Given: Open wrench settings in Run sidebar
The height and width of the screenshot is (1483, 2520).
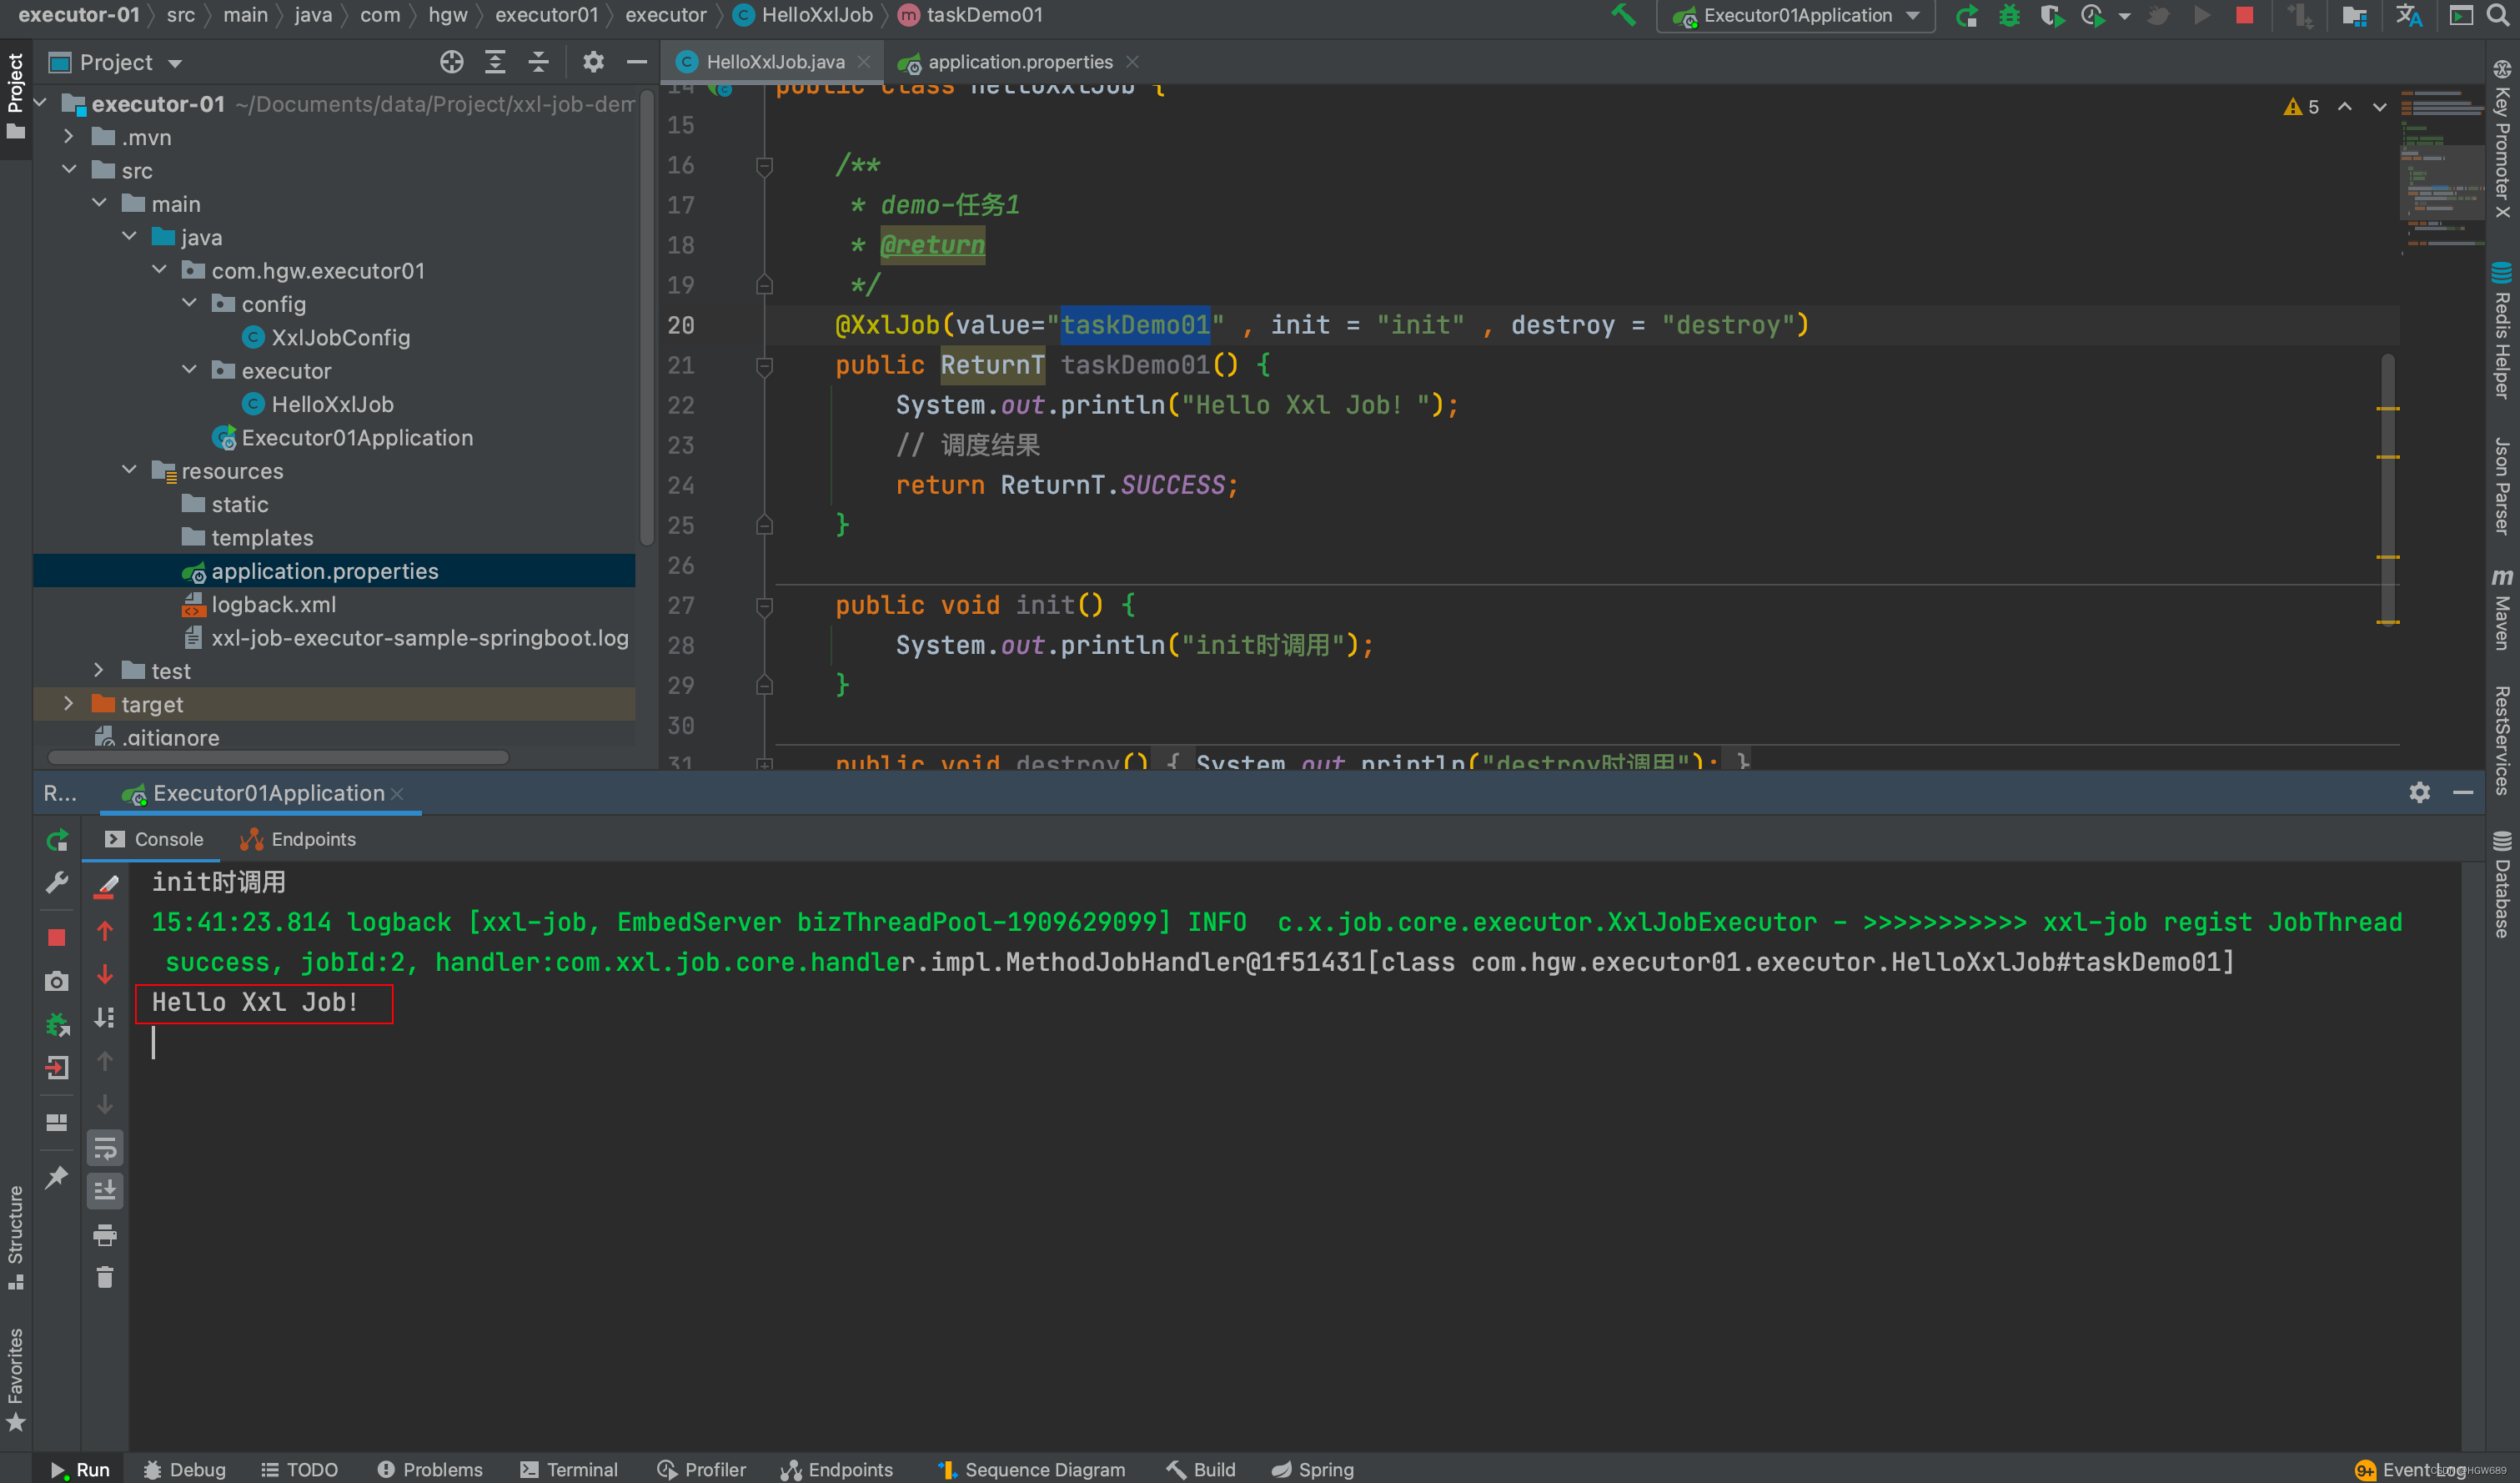Looking at the screenshot, I should (x=57, y=882).
